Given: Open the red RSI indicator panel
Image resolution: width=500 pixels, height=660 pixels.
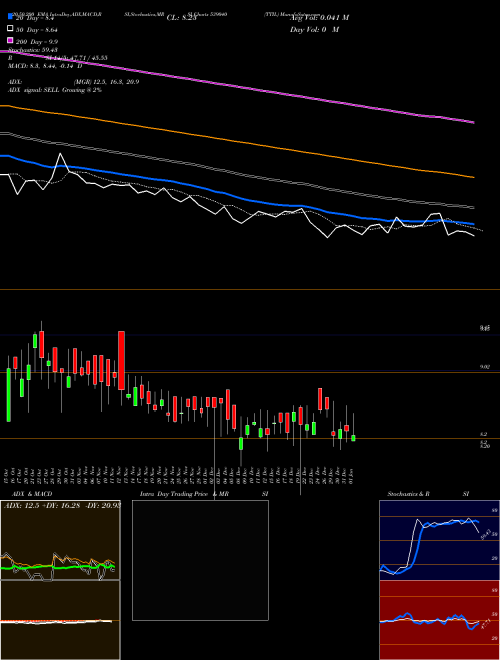Looking at the screenshot, I should [x=439, y=620].
